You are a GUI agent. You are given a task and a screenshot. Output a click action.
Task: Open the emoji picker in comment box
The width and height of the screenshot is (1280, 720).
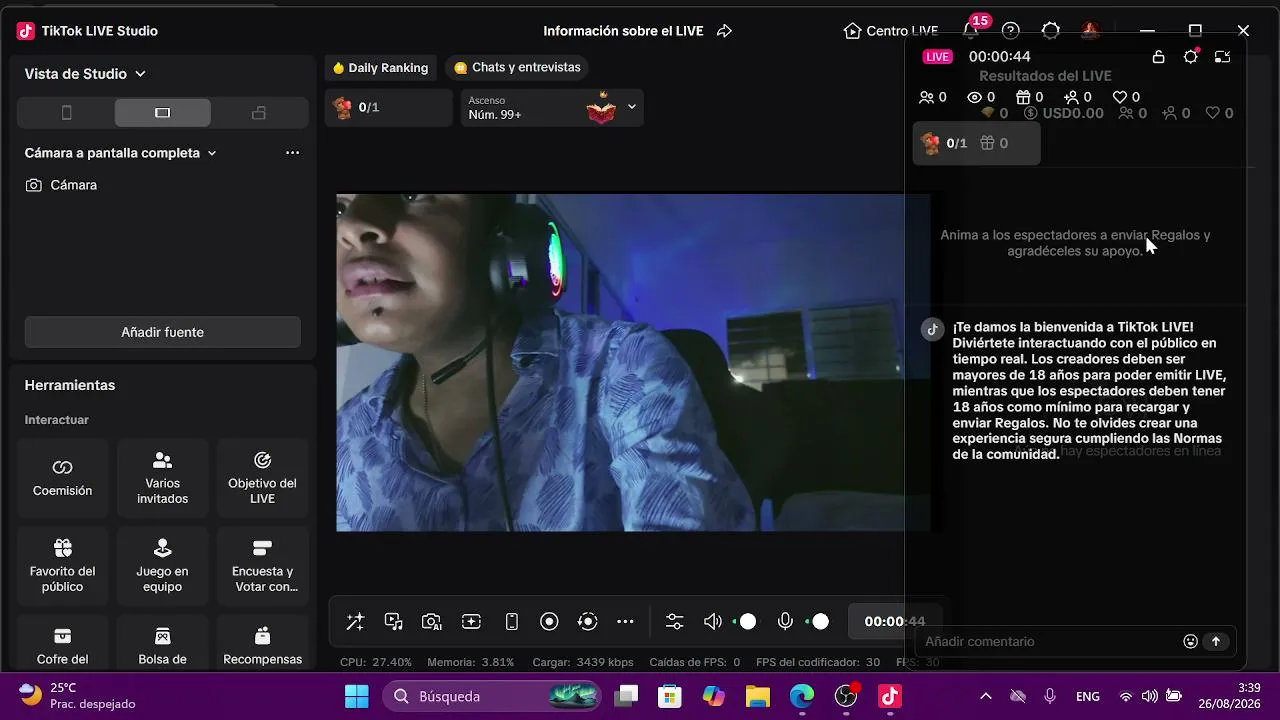pyautogui.click(x=1190, y=641)
